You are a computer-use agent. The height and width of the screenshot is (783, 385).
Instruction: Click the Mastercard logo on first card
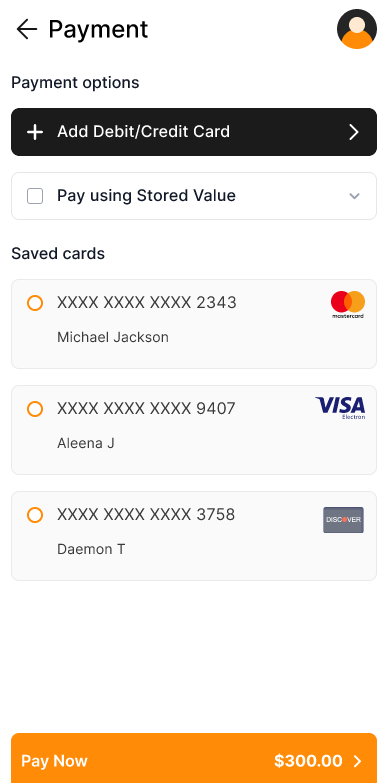coord(348,305)
